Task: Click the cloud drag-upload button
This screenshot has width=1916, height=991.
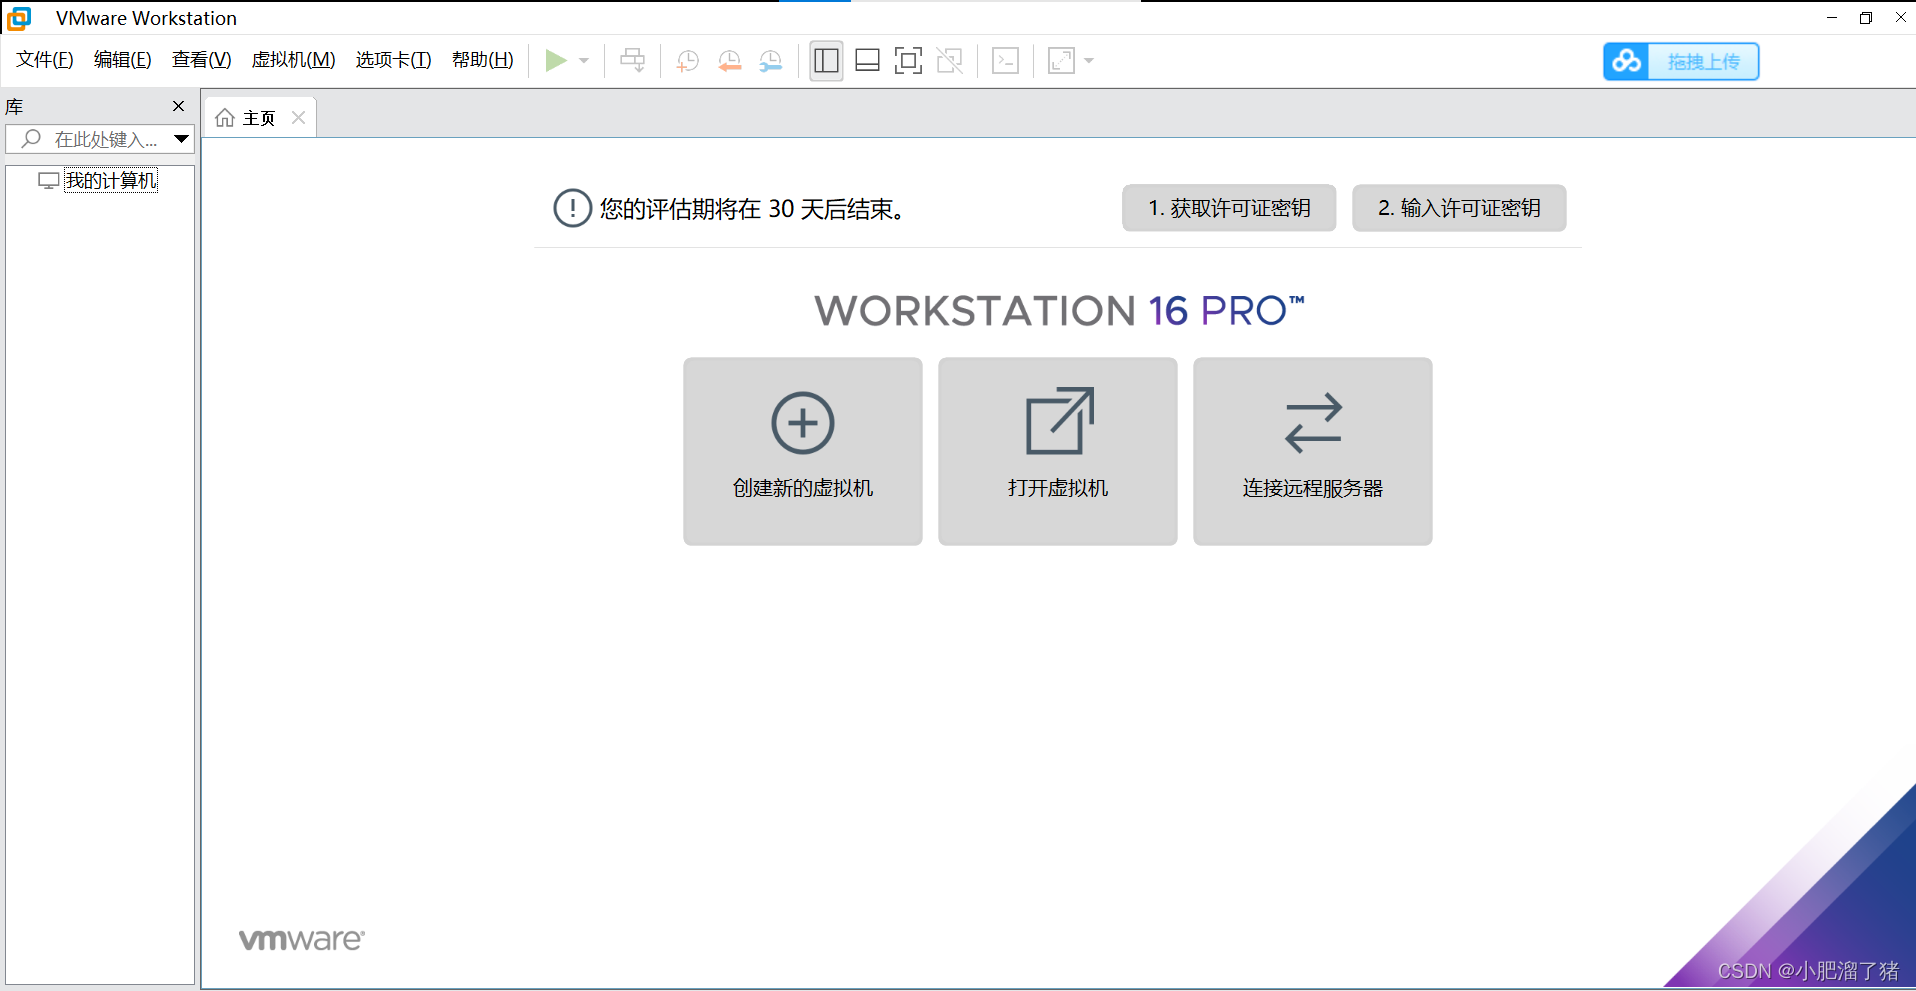Action: [1681, 61]
